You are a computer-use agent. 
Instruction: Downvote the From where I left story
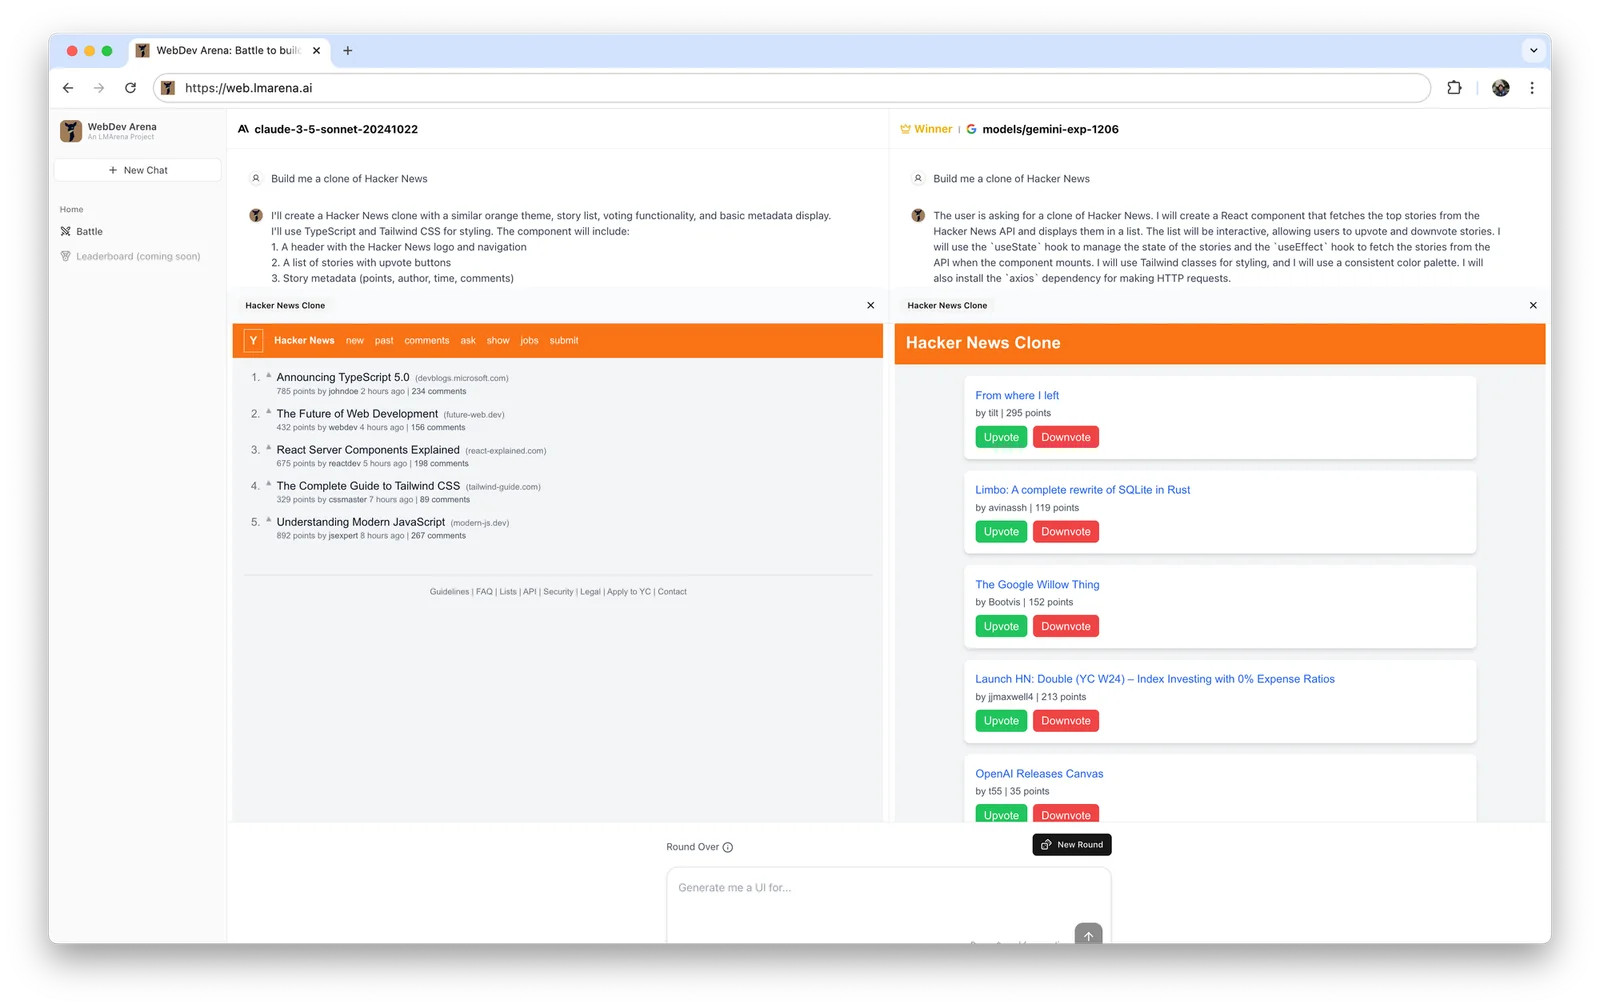click(1066, 437)
